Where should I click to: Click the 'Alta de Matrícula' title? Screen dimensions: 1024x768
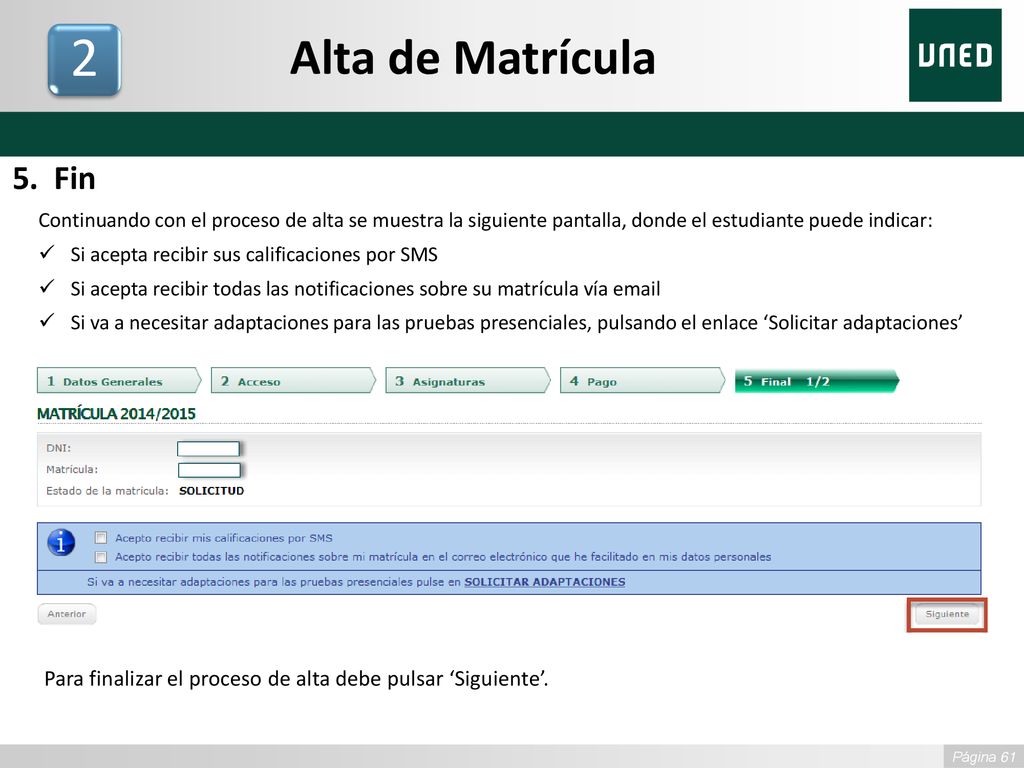(472, 57)
